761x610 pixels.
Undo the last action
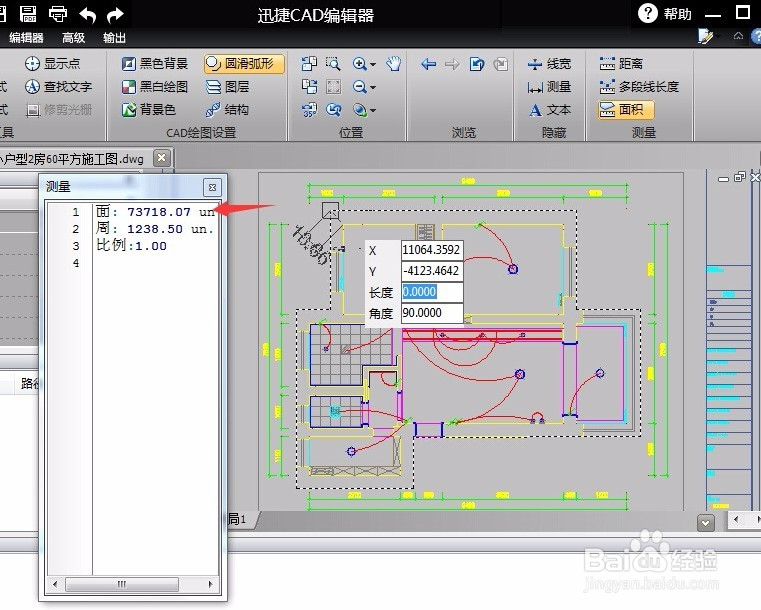pos(87,15)
